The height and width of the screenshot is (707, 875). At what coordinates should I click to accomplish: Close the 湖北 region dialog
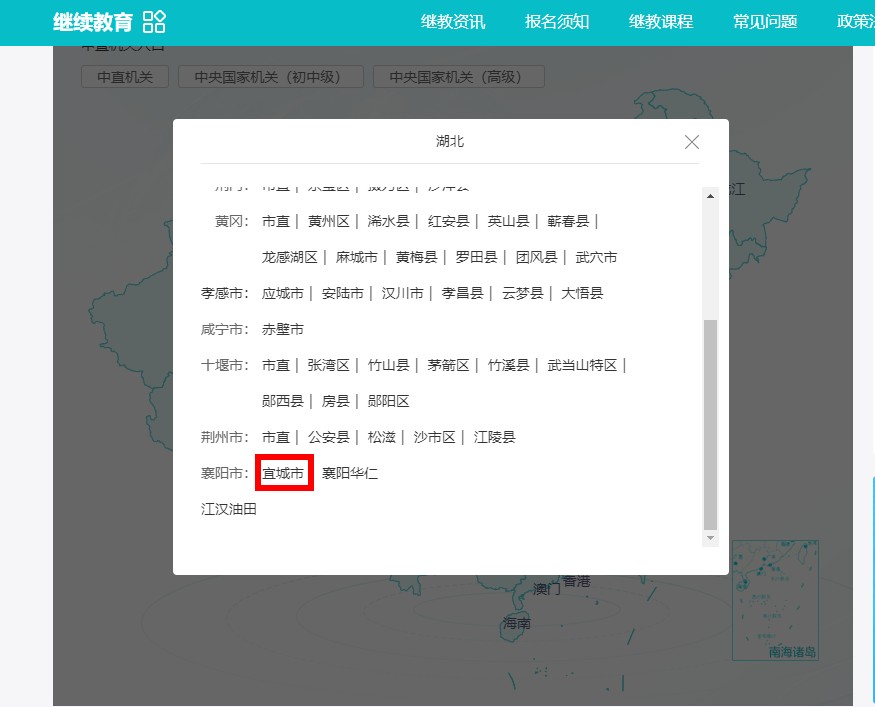[x=691, y=142]
